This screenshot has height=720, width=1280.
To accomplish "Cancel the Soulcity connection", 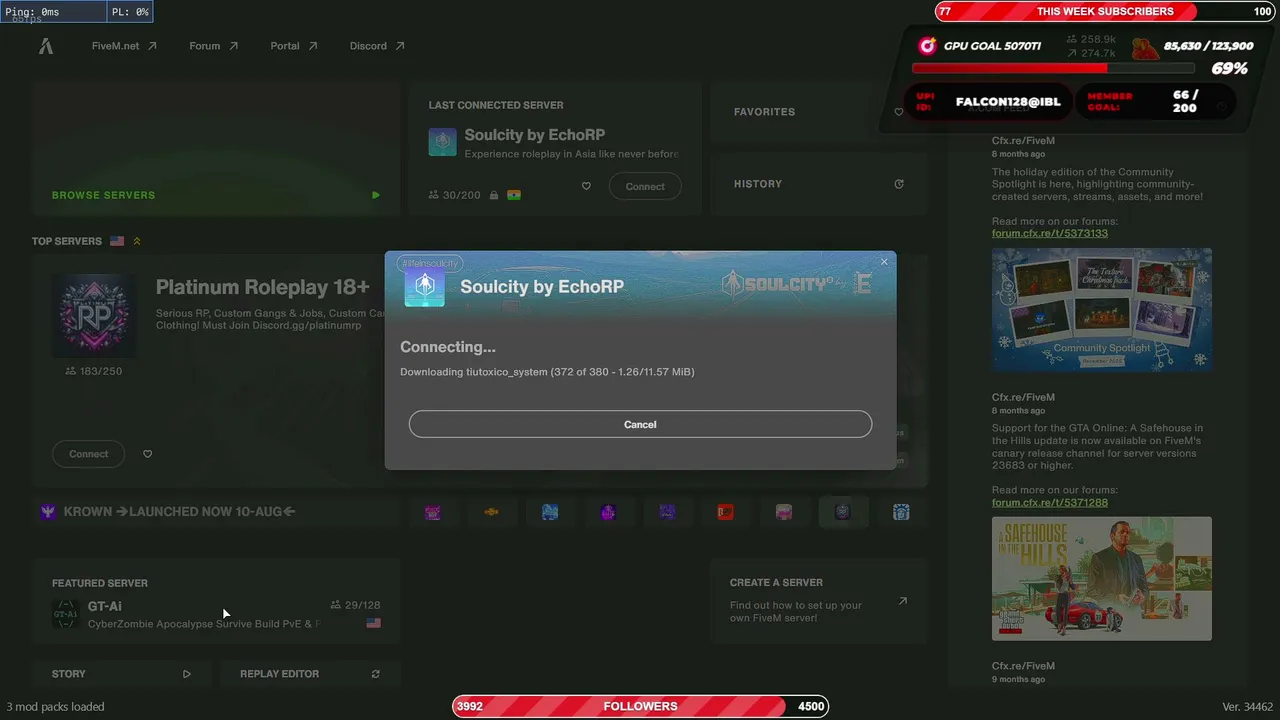I will coord(640,424).
